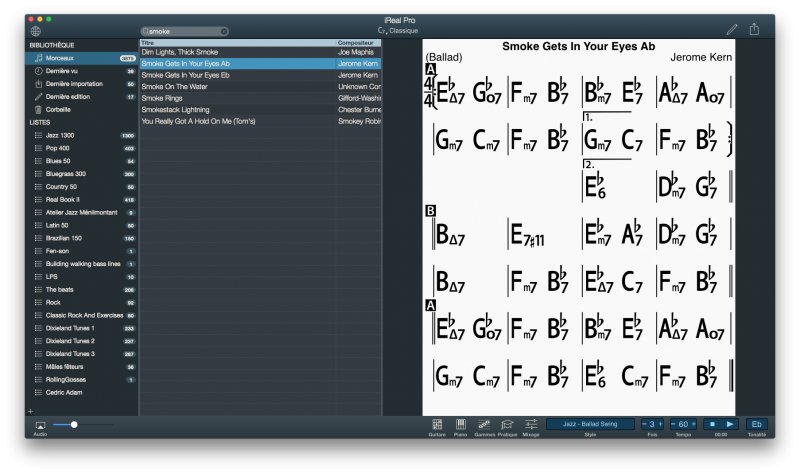
Task: Select the Smoke Rings song
Action: (261, 98)
